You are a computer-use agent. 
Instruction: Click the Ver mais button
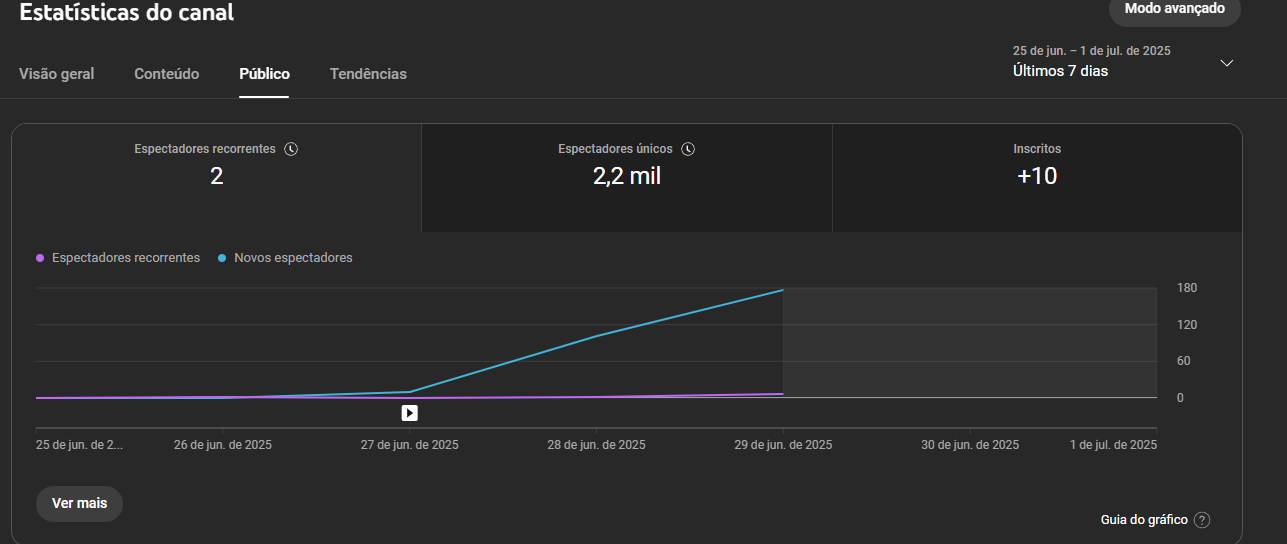(79, 503)
